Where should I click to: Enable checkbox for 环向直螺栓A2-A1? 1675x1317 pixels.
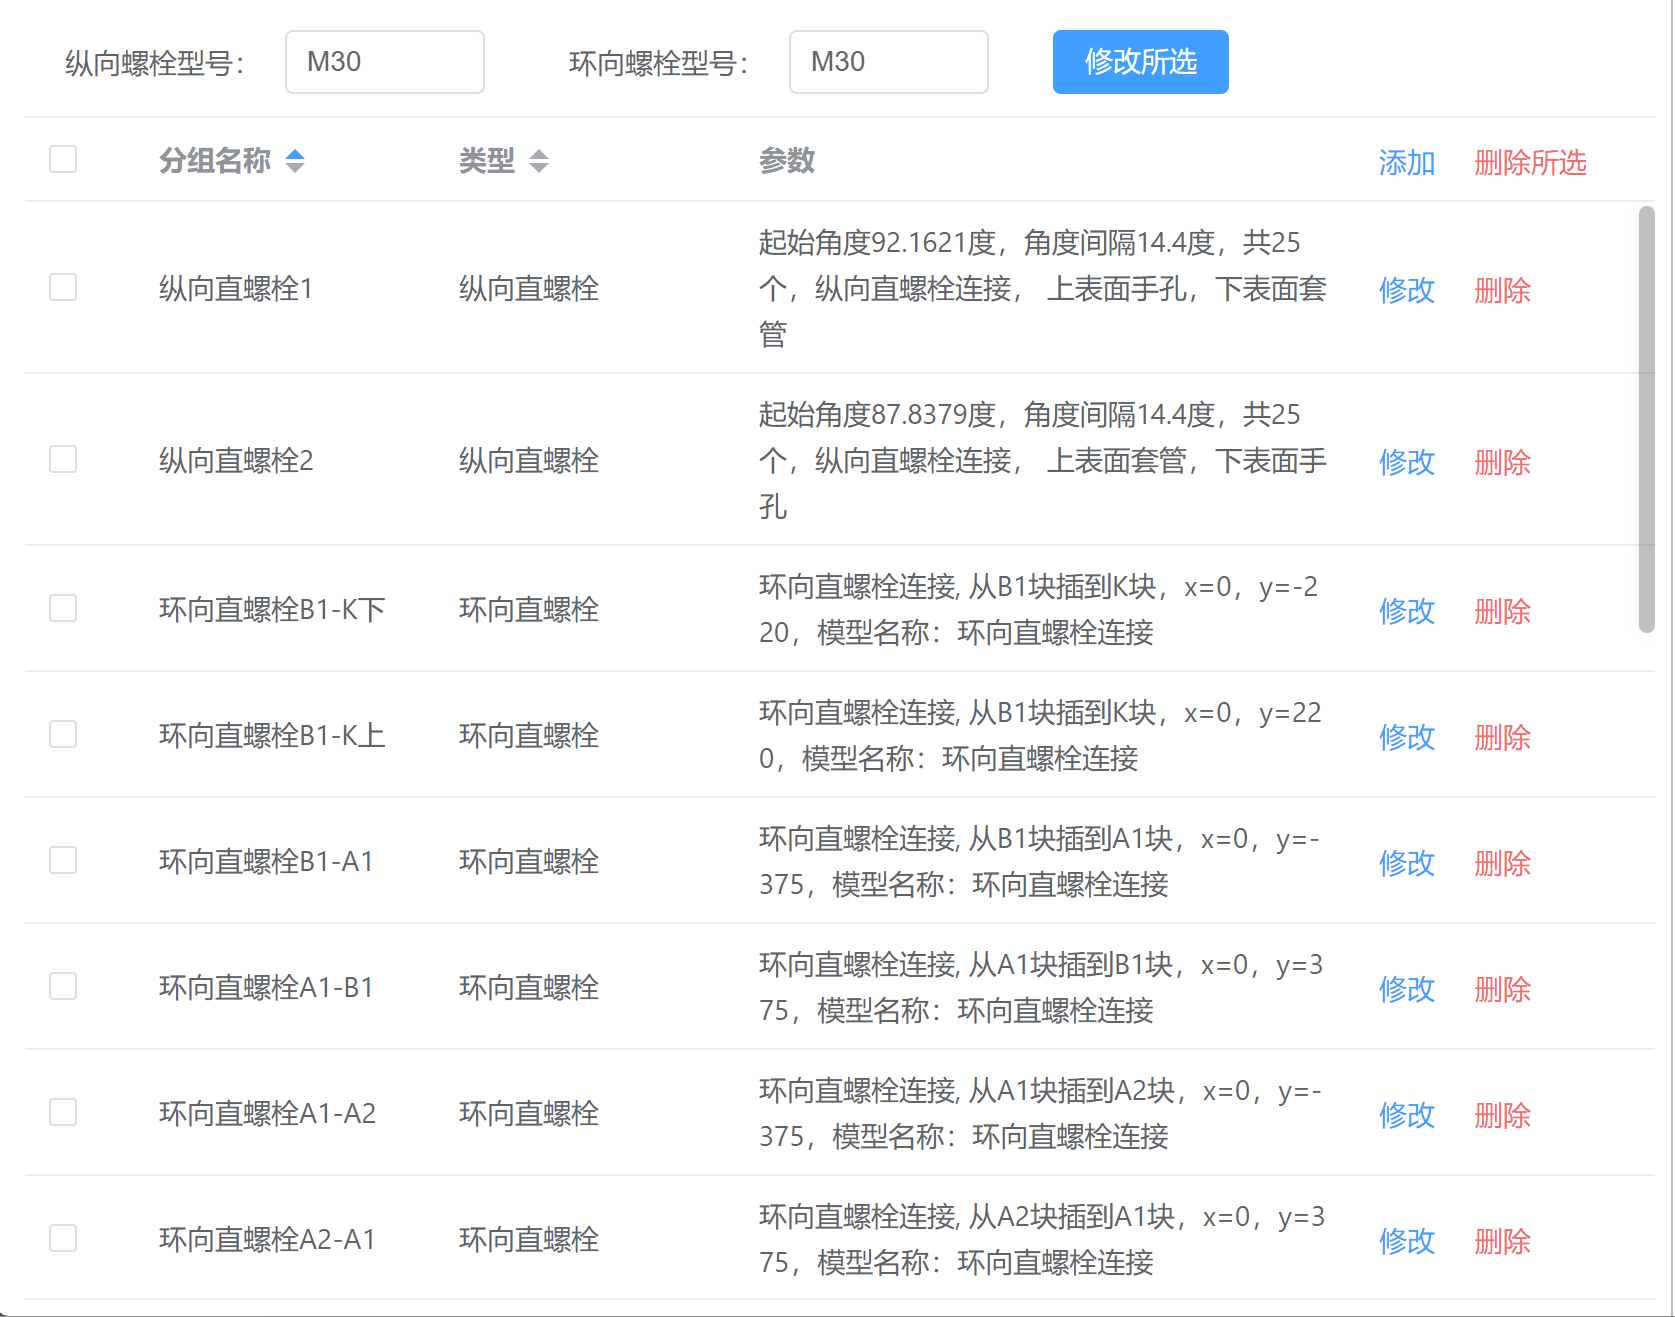pos(63,1238)
